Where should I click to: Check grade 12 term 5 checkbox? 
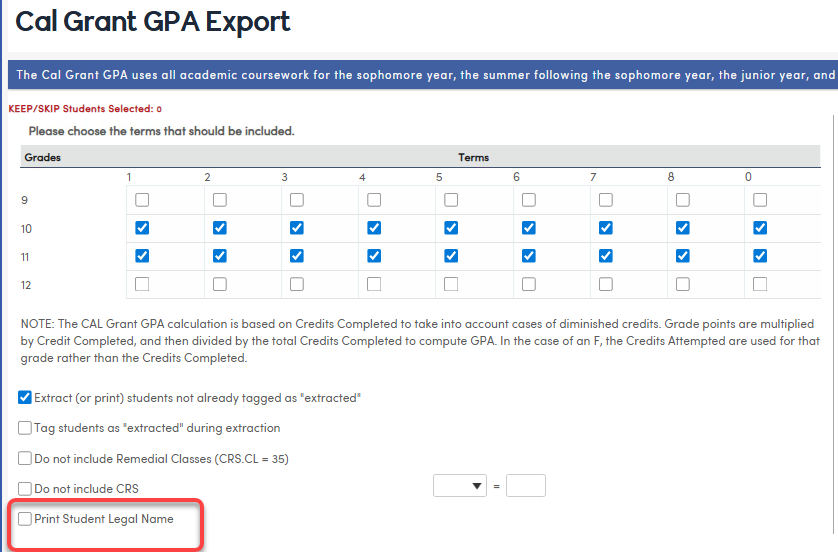pyautogui.click(x=451, y=284)
